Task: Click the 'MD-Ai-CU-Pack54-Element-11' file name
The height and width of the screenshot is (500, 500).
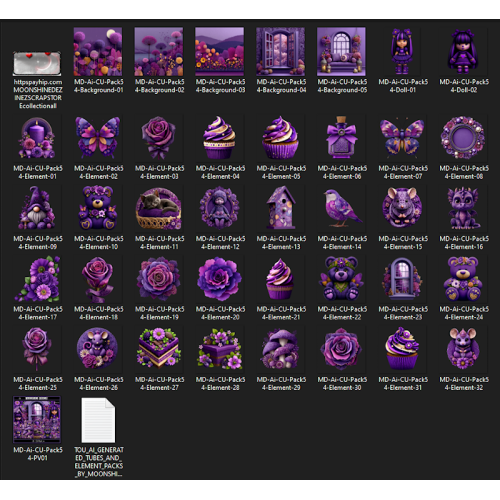Action: pyautogui.click(x=159, y=243)
